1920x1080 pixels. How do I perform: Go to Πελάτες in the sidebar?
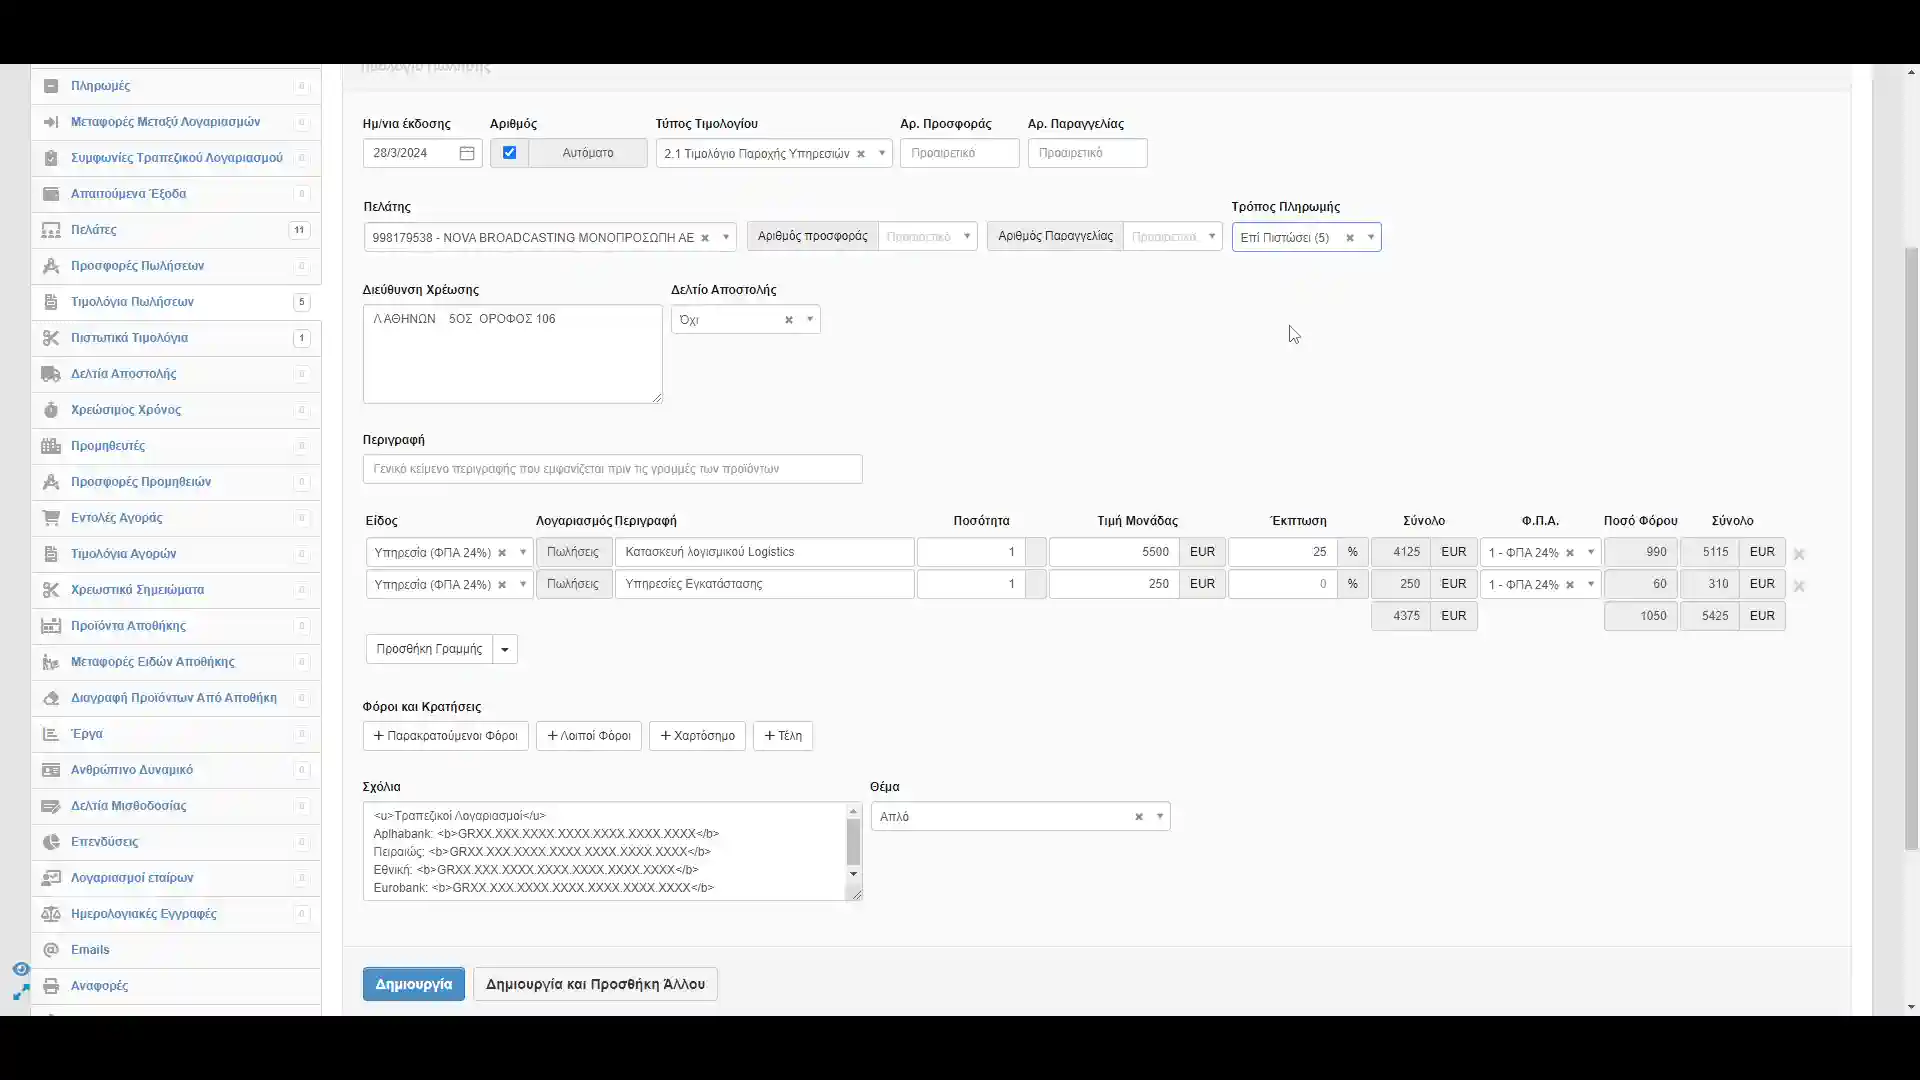pos(94,230)
